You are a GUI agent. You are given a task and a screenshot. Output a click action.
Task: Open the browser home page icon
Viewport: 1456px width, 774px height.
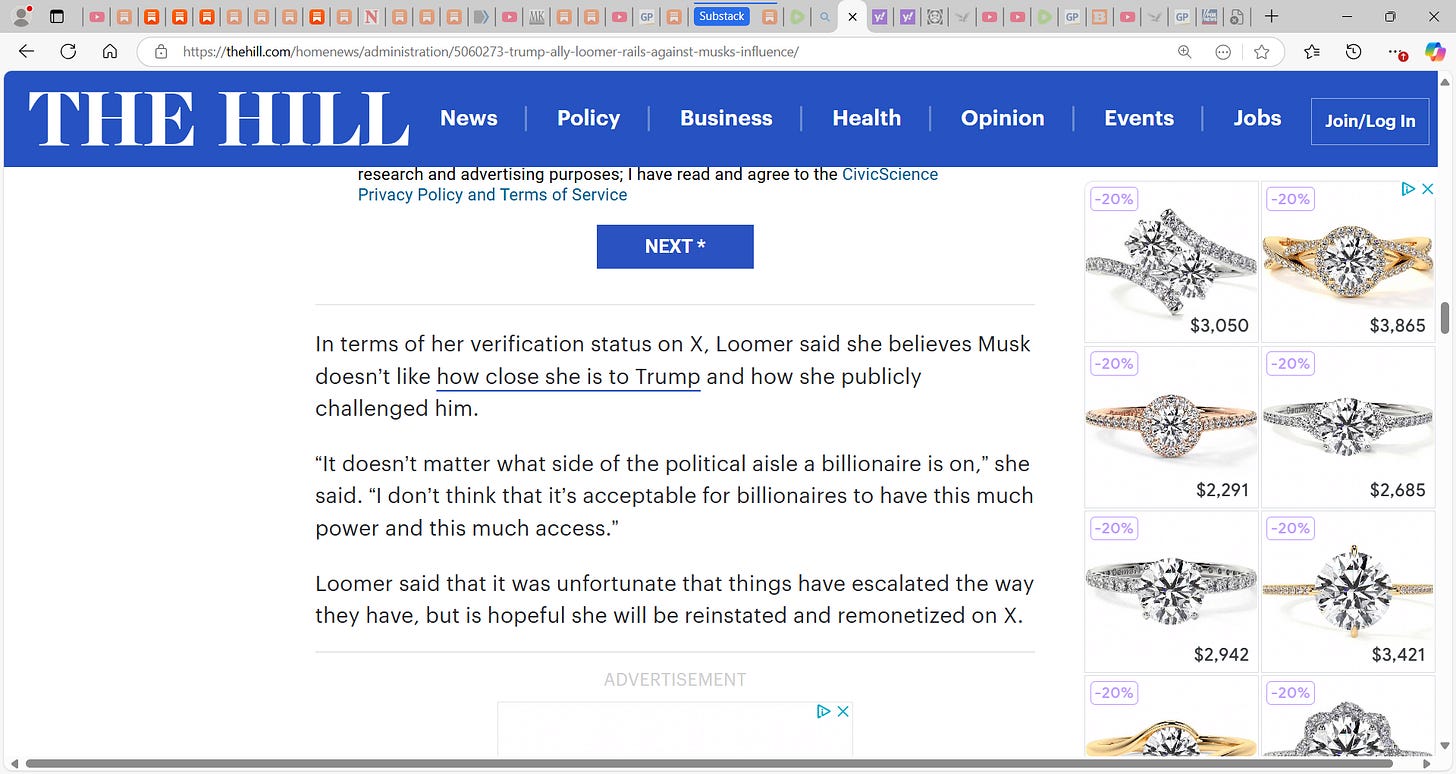[x=110, y=52]
